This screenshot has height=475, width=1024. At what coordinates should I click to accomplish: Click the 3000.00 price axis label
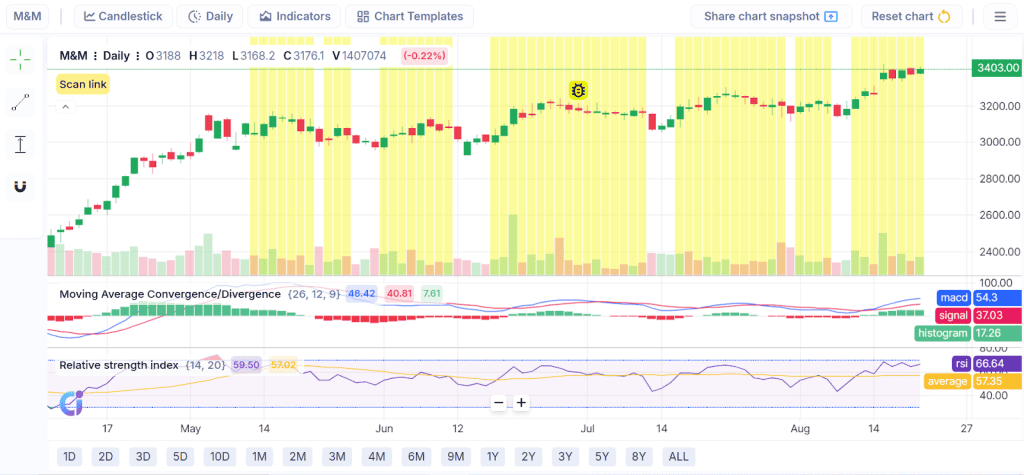[999, 142]
